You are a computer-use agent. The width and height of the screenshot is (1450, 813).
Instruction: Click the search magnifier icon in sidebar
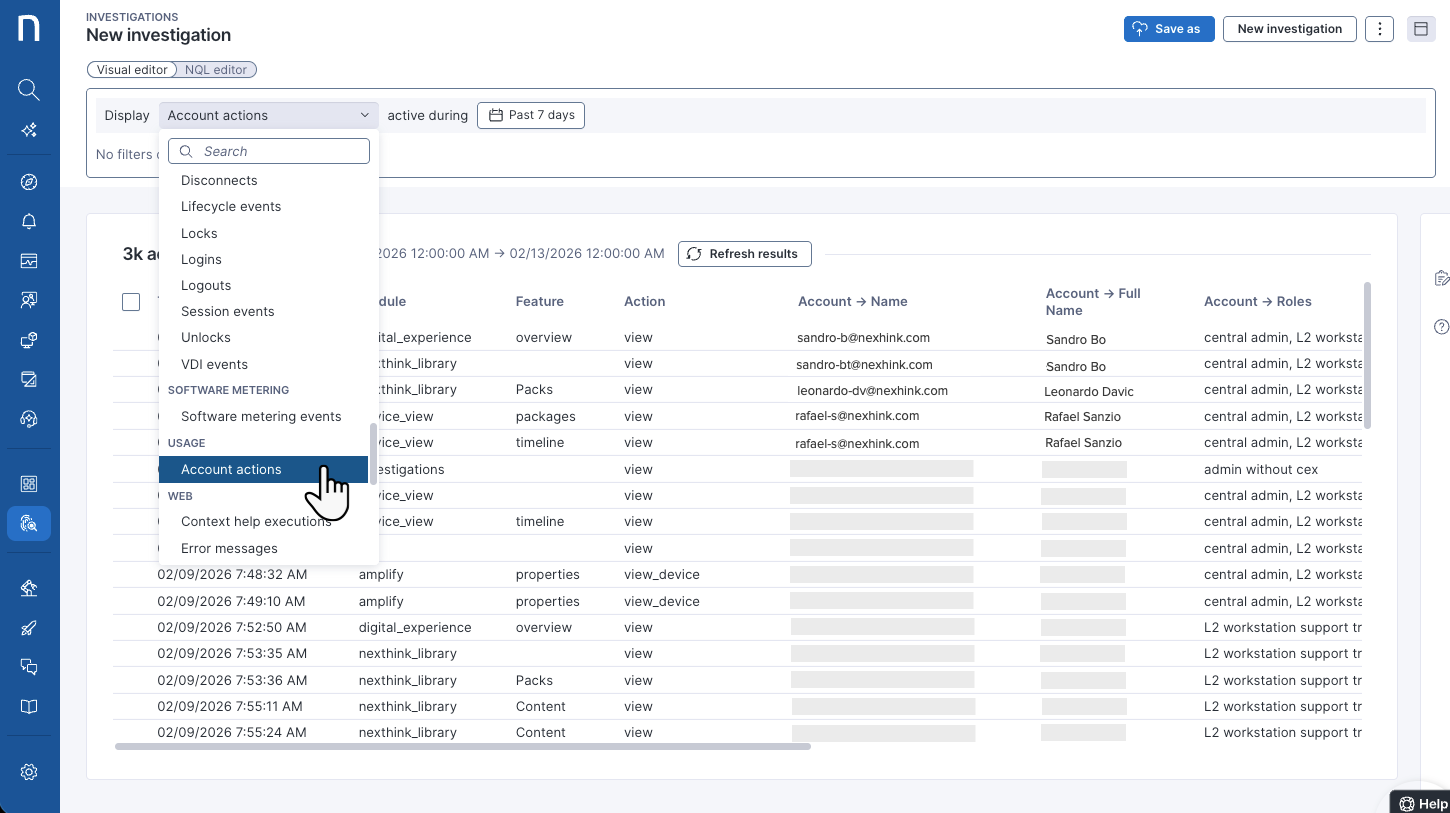[x=29, y=90]
